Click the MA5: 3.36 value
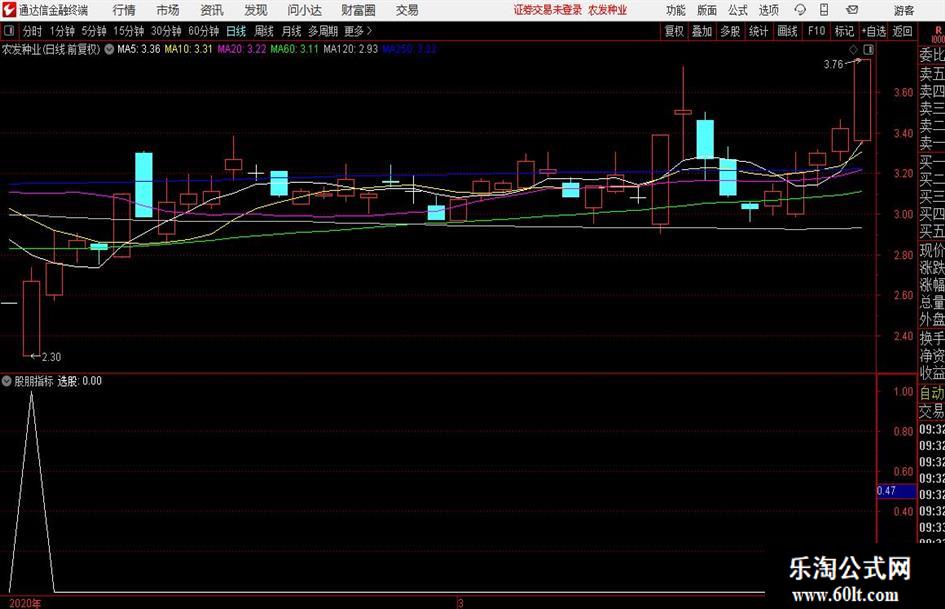The height and width of the screenshot is (609, 945). 139,49
